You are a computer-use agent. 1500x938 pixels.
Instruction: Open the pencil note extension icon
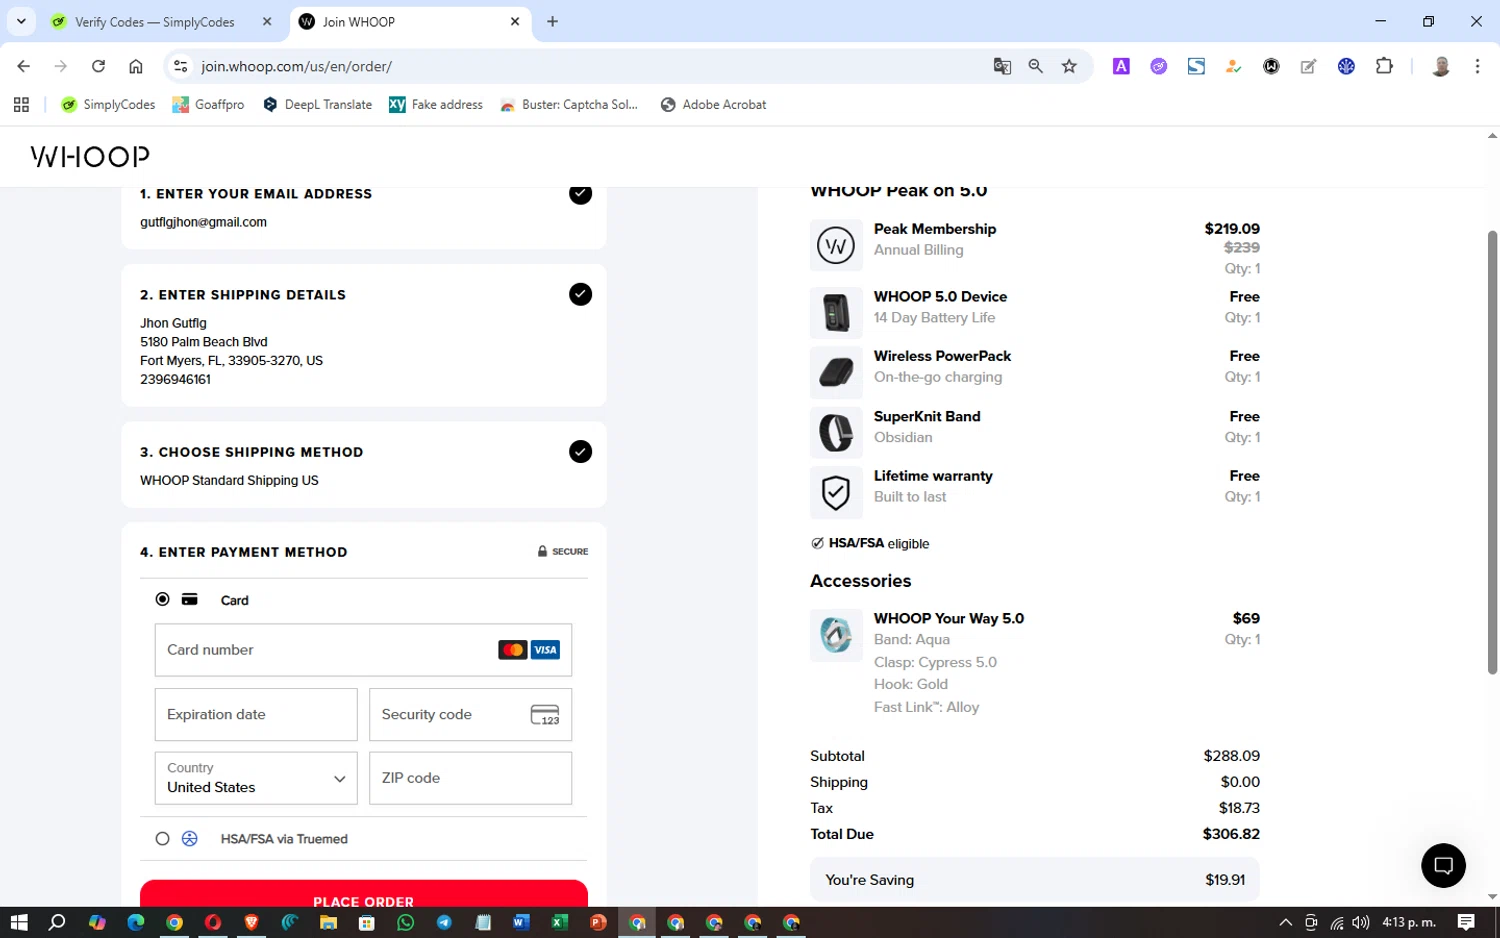point(1308,66)
